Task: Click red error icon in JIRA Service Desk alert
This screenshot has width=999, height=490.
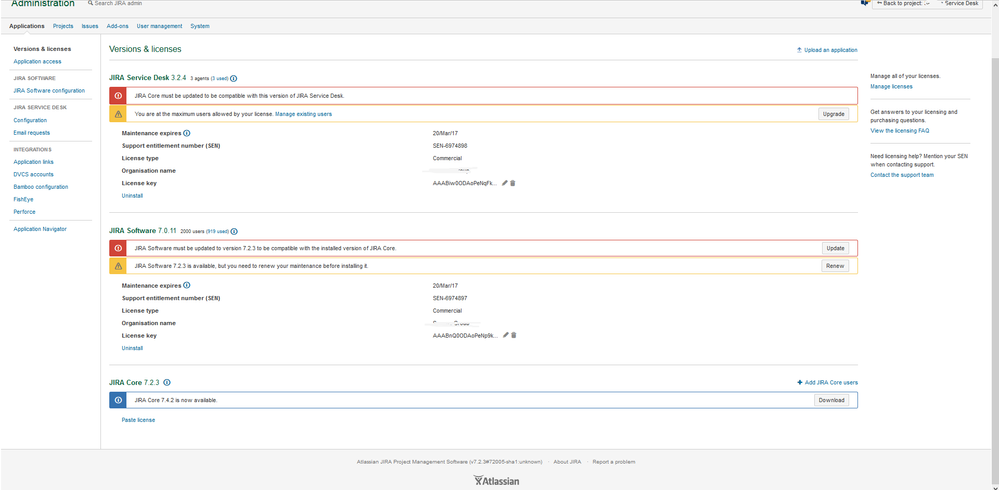Action: (x=117, y=96)
